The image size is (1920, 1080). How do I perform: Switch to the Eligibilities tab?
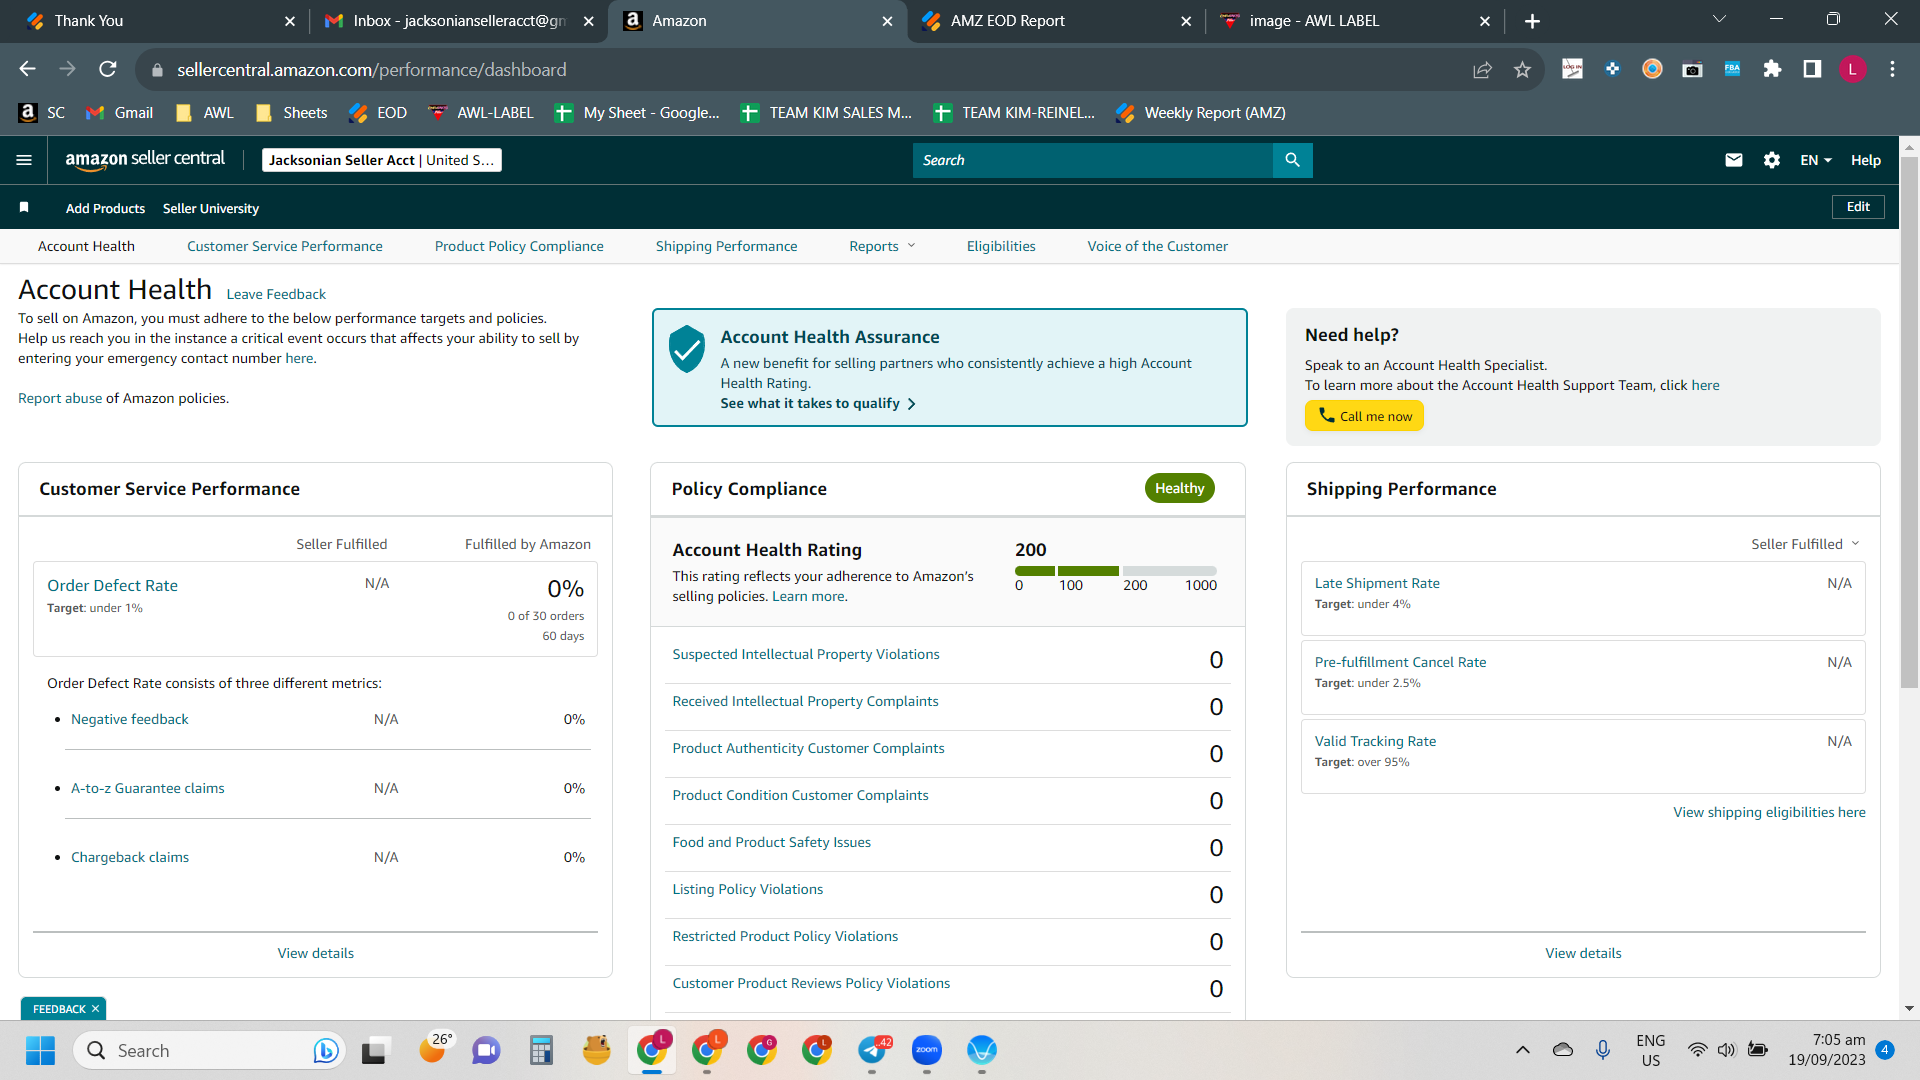tap(1001, 246)
